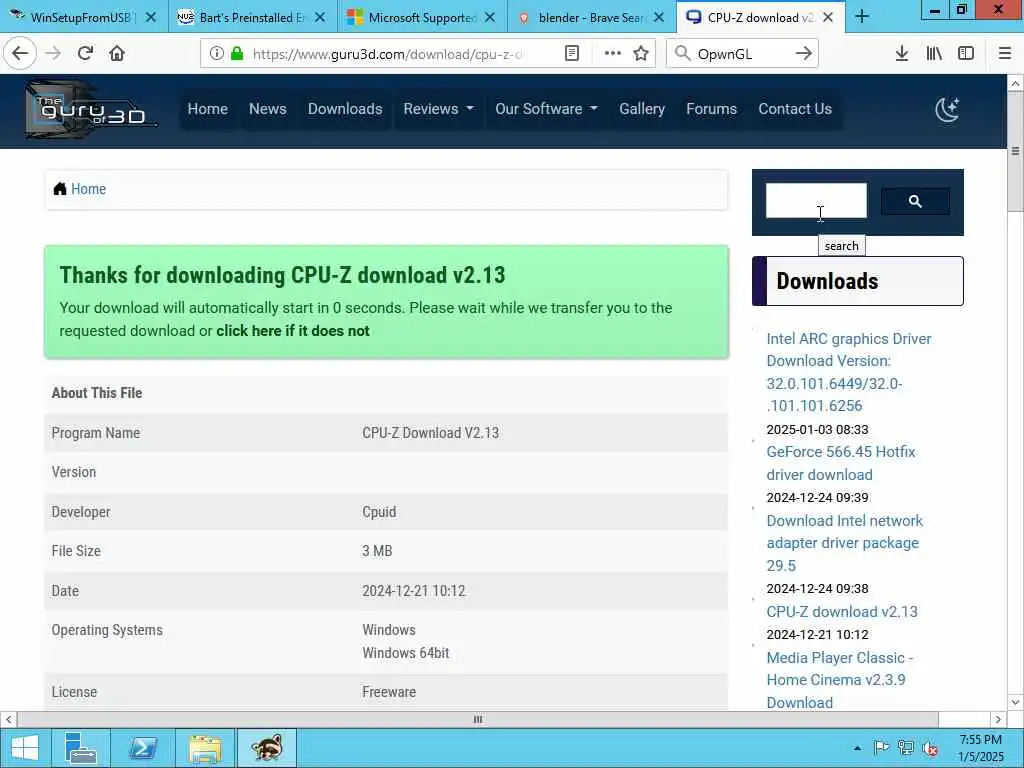Open CPU-Z download v2.13 sidebar link
Image resolution: width=1024 pixels, height=768 pixels.
tap(842, 611)
